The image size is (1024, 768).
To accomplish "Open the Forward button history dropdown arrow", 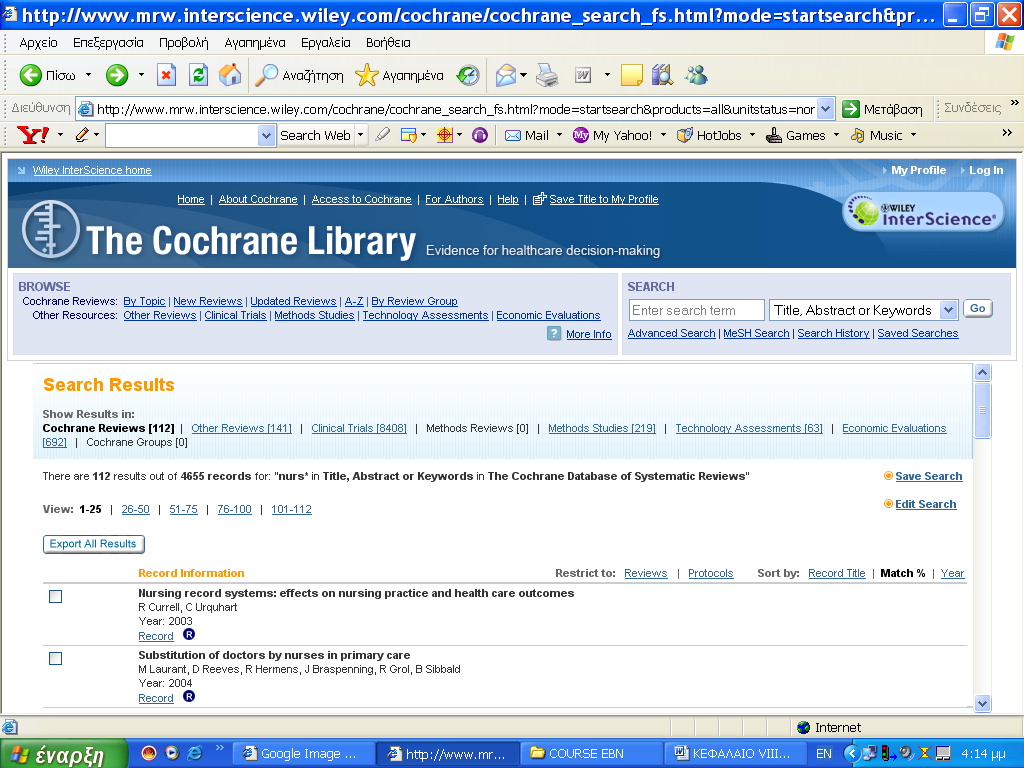I will (x=141, y=75).
